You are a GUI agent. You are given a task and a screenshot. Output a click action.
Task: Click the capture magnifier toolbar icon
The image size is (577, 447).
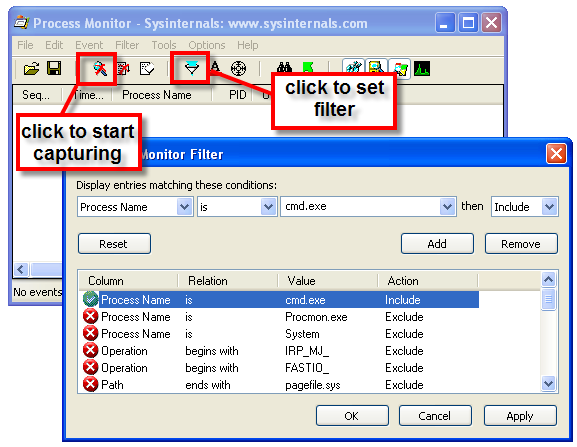pos(99,68)
